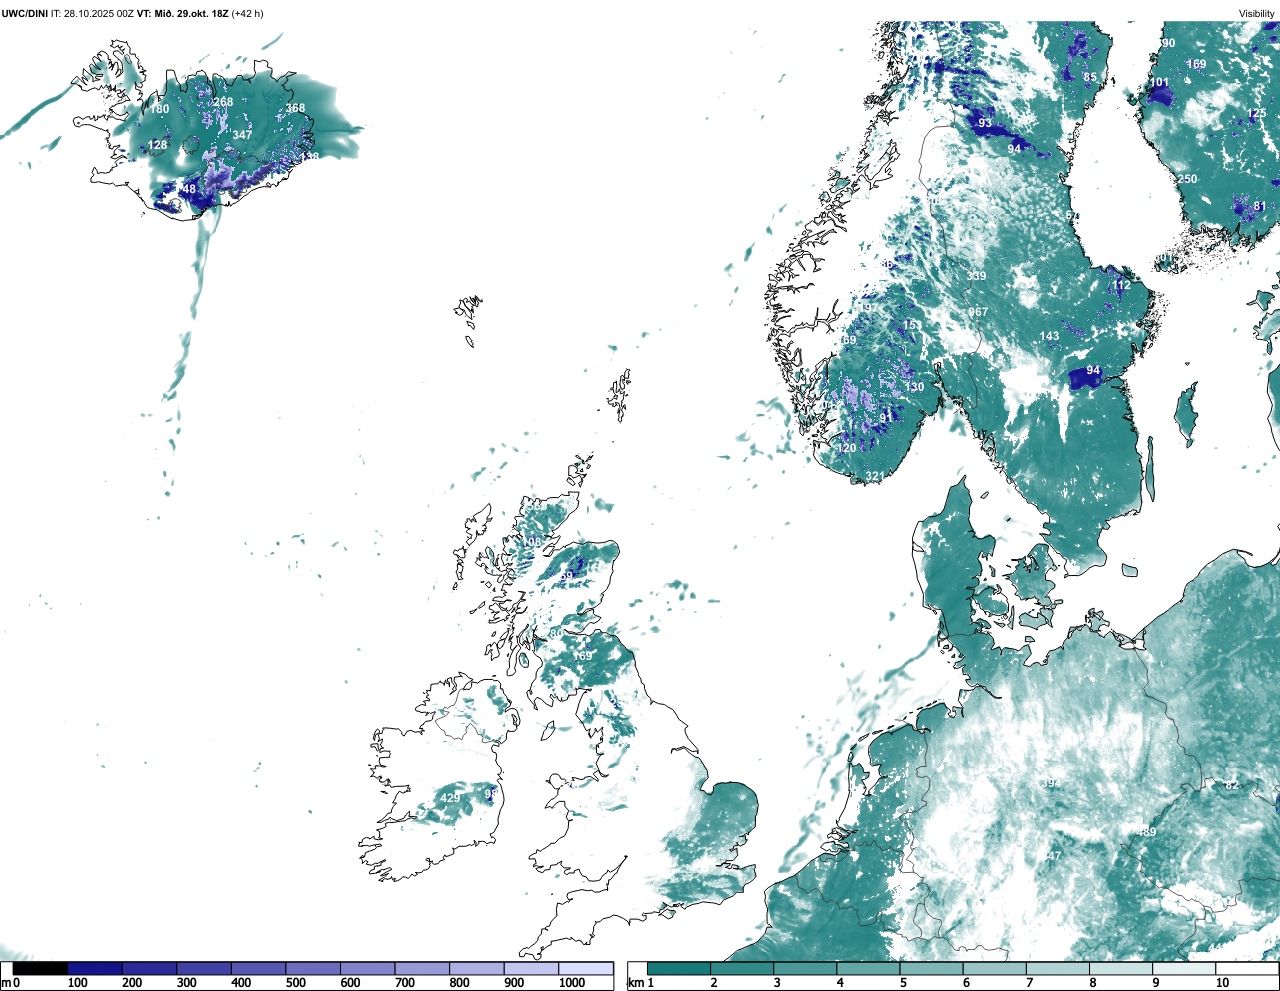1280x991 pixels.
Task: Click the '250' value over Finland
Action: (x=1187, y=179)
